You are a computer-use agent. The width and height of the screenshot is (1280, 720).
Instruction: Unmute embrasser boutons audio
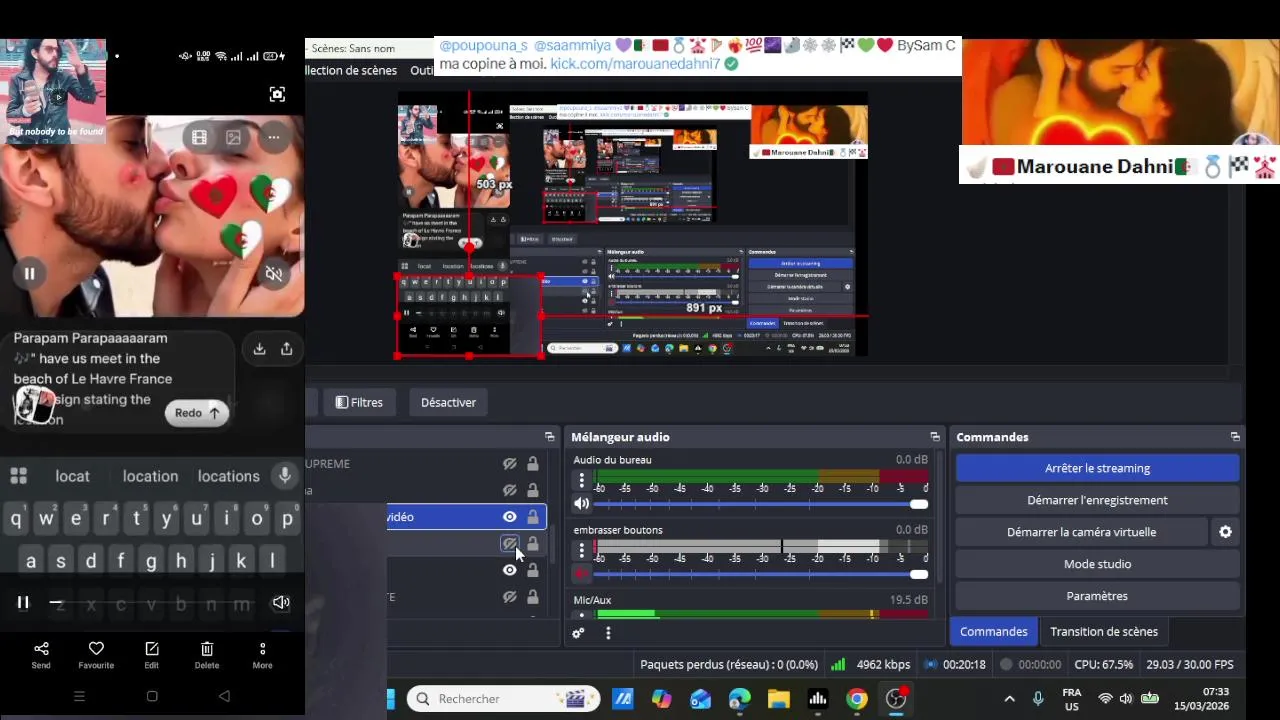[581, 574]
